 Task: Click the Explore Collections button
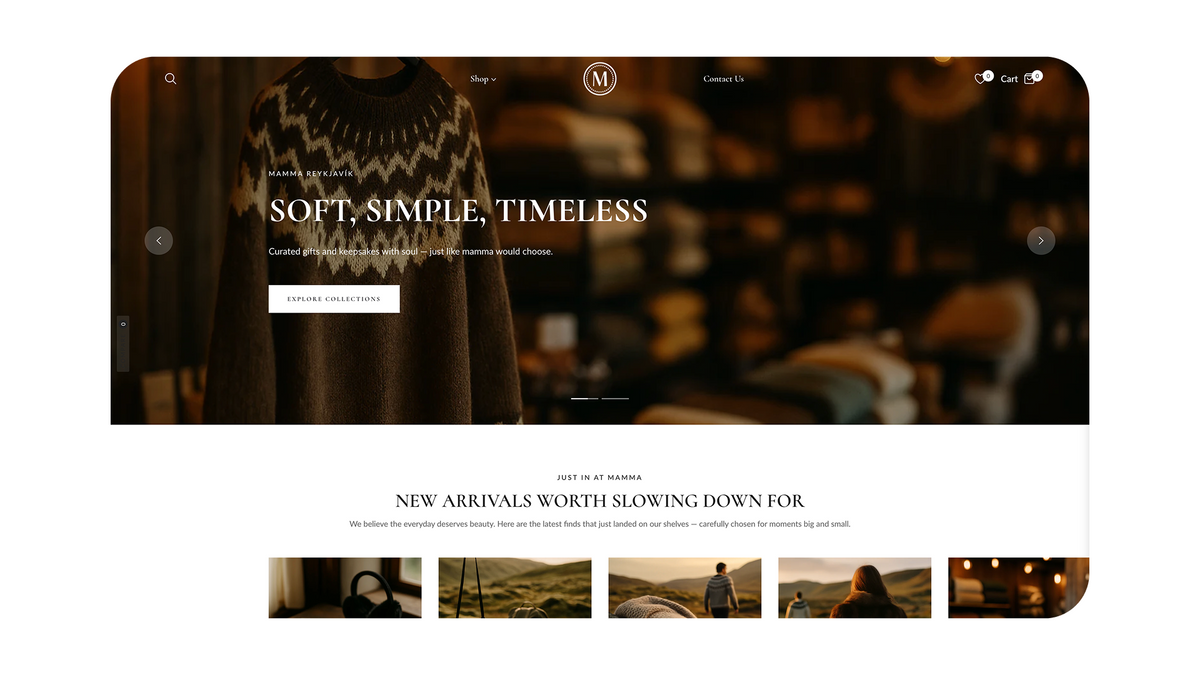point(334,299)
